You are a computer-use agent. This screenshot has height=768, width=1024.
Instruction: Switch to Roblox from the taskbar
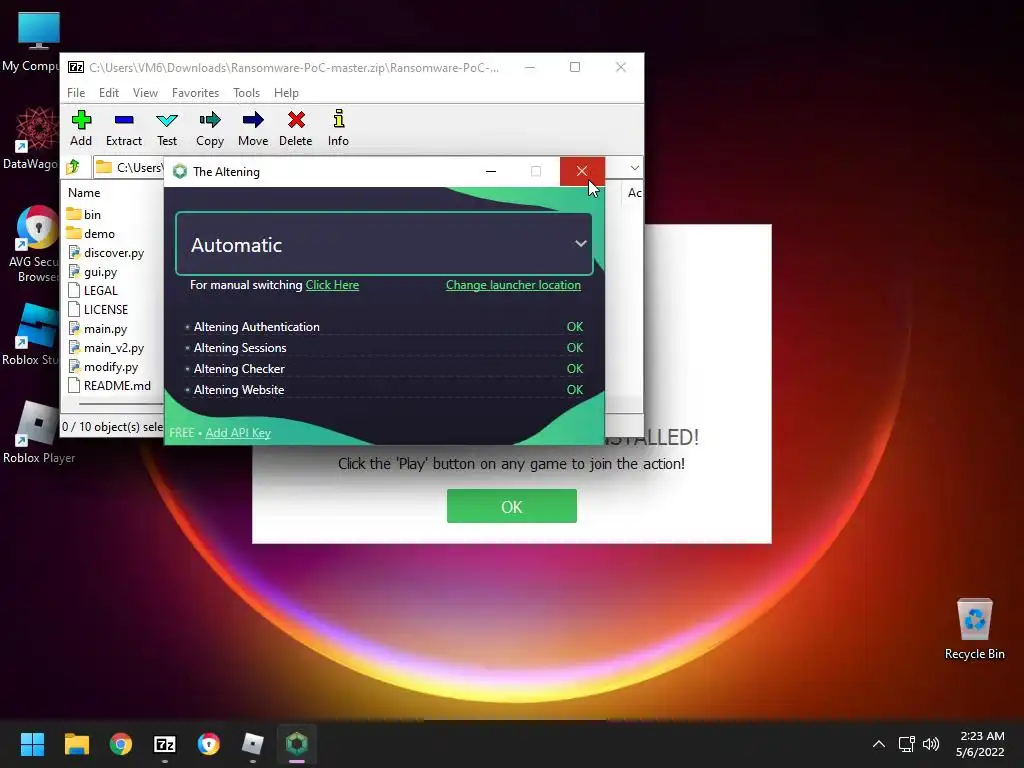coord(253,744)
